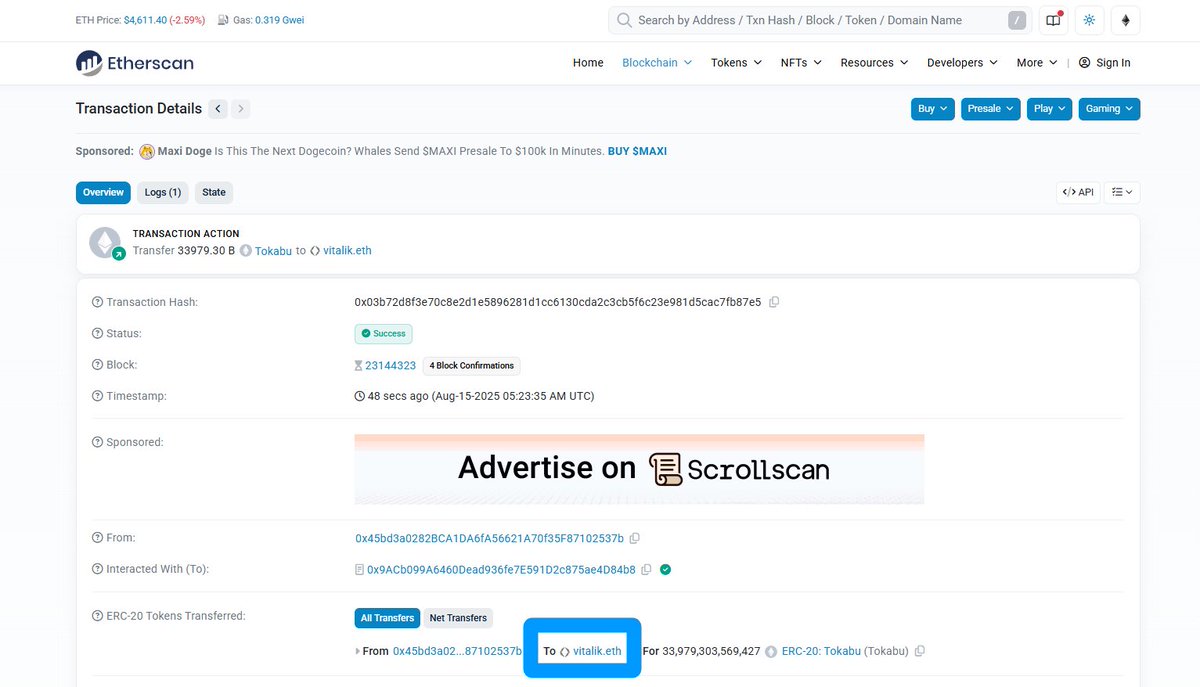The height and width of the screenshot is (687, 1200).
Task: Click vitalik.eth link in Transaction Action
Action: click(347, 251)
